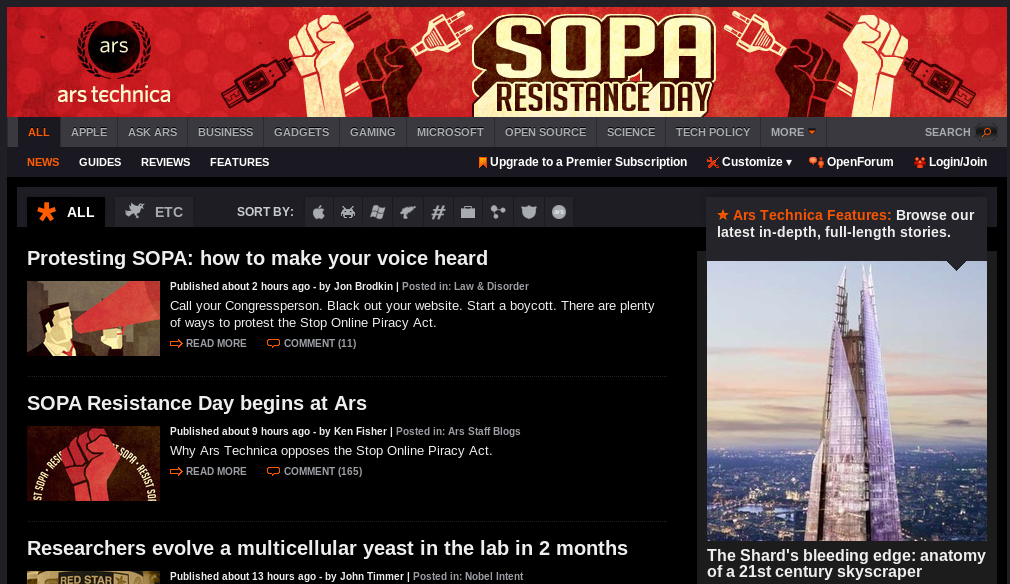Open the BUSINESS section
Viewport: 1010px width, 584px height.
coord(225,132)
